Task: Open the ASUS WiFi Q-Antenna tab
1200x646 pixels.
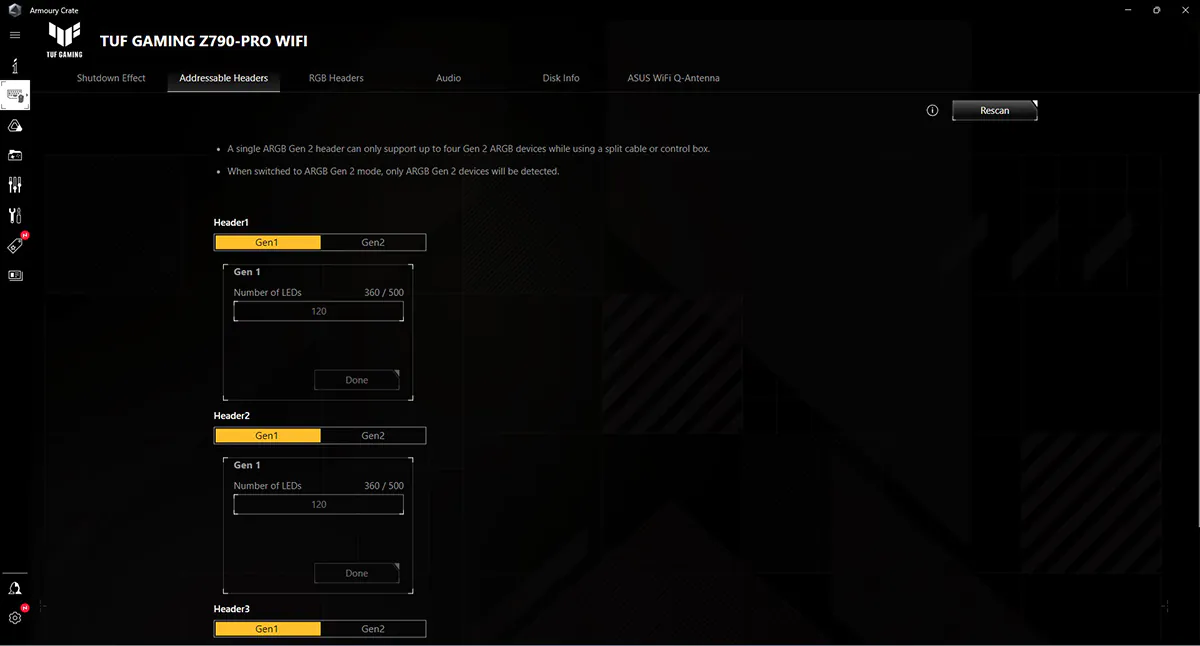Action: tap(673, 78)
